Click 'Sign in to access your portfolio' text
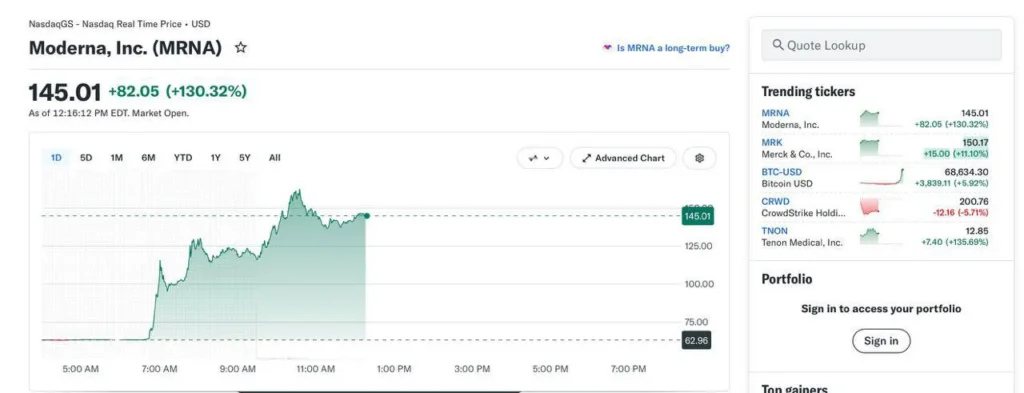1024x393 pixels. [x=881, y=309]
